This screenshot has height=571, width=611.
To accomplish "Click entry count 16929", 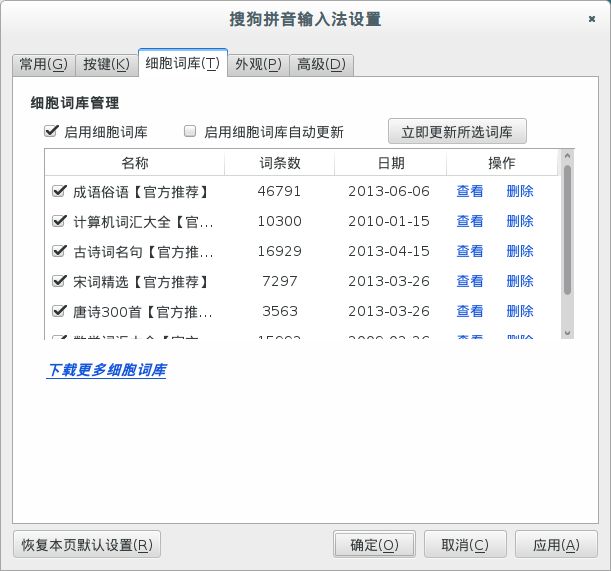I will click(x=279, y=251).
